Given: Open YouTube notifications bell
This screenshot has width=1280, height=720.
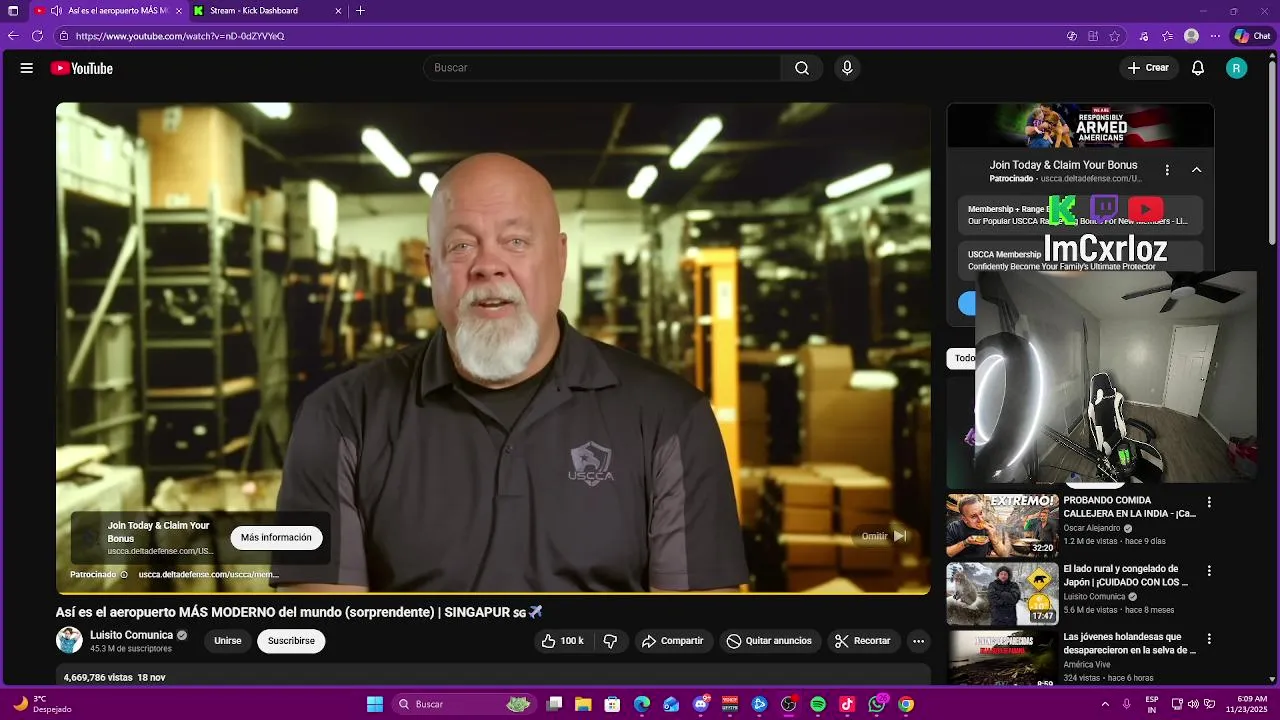Looking at the screenshot, I should pos(1198,68).
